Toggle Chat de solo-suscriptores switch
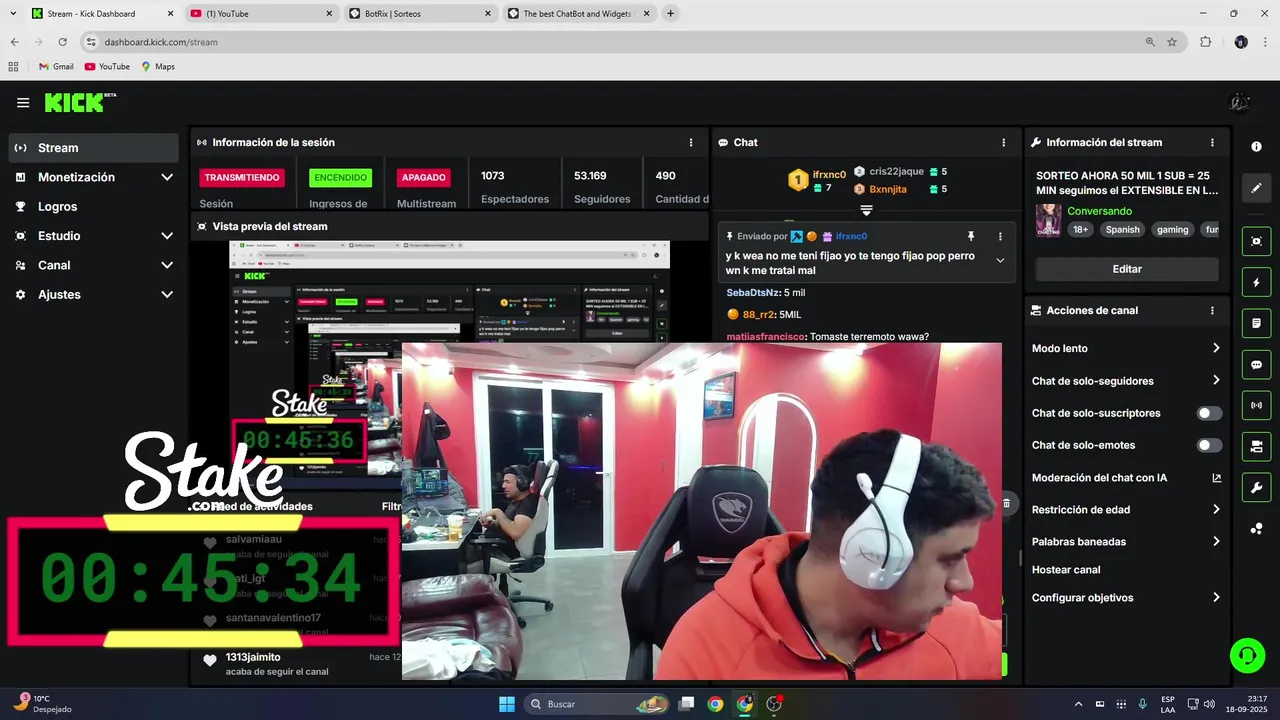1280x720 pixels. coord(1209,413)
